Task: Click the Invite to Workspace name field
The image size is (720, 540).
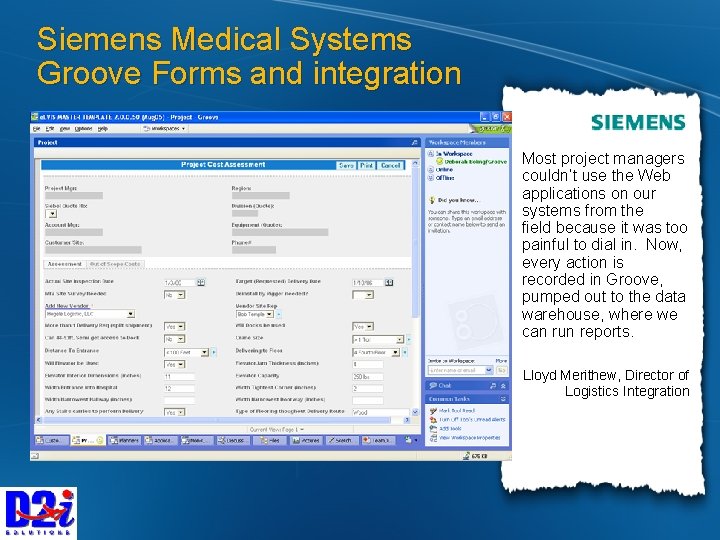Action: [x=460, y=370]
